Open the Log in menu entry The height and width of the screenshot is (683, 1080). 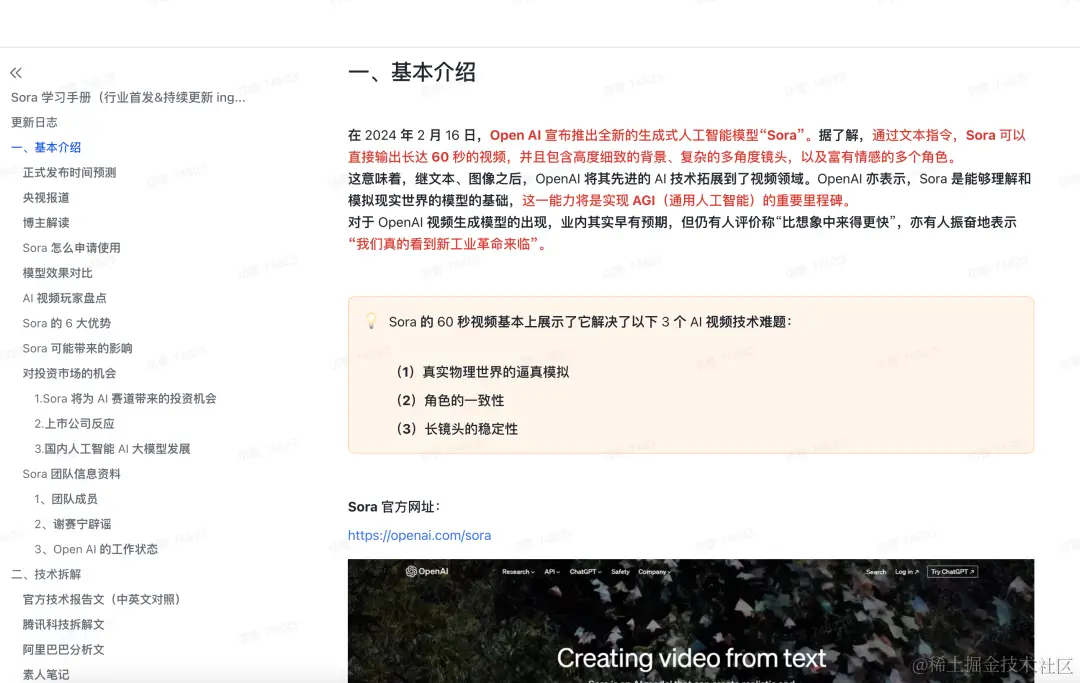[906, 572]
